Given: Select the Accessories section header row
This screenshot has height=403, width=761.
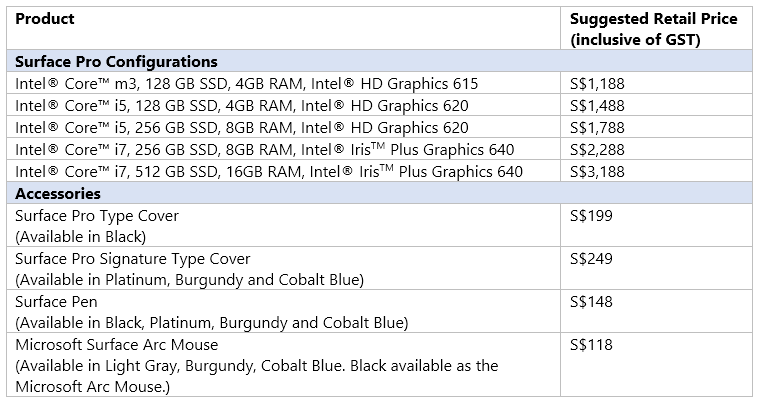Looking at the screenshot, I should tap(380, 193).
